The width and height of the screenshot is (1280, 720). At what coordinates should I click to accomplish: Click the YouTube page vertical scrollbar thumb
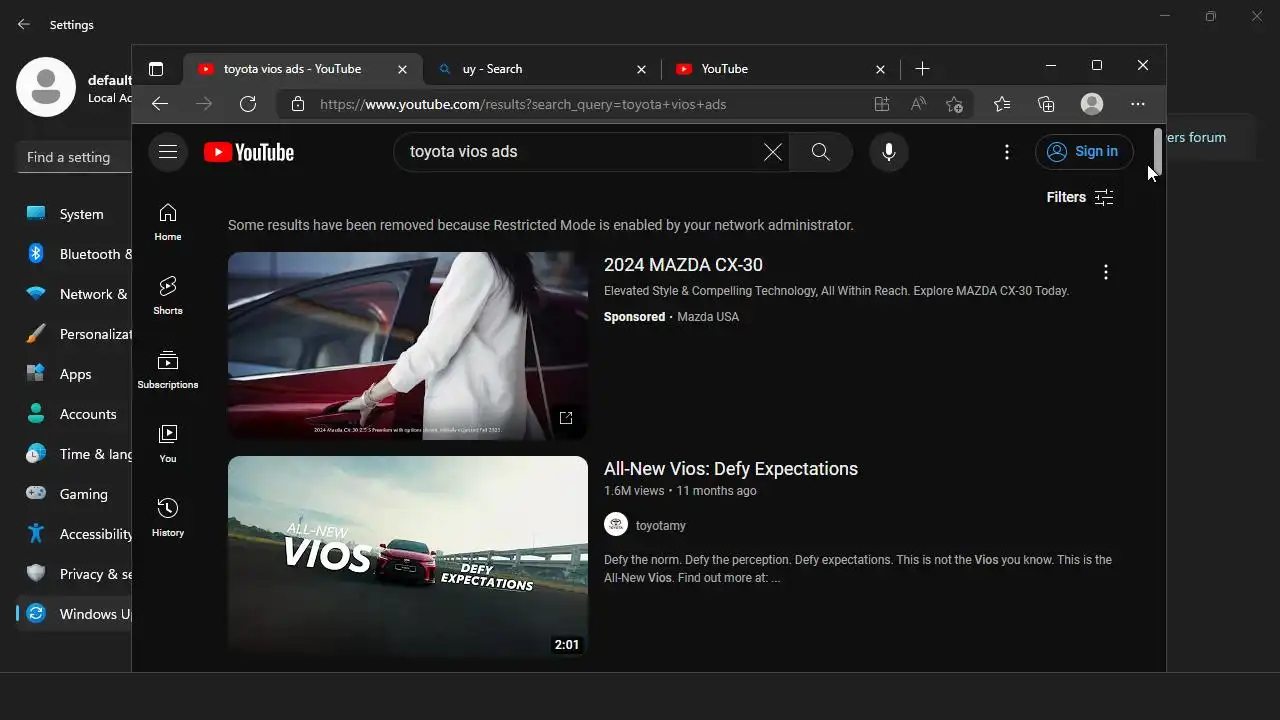click(1158, 152)
